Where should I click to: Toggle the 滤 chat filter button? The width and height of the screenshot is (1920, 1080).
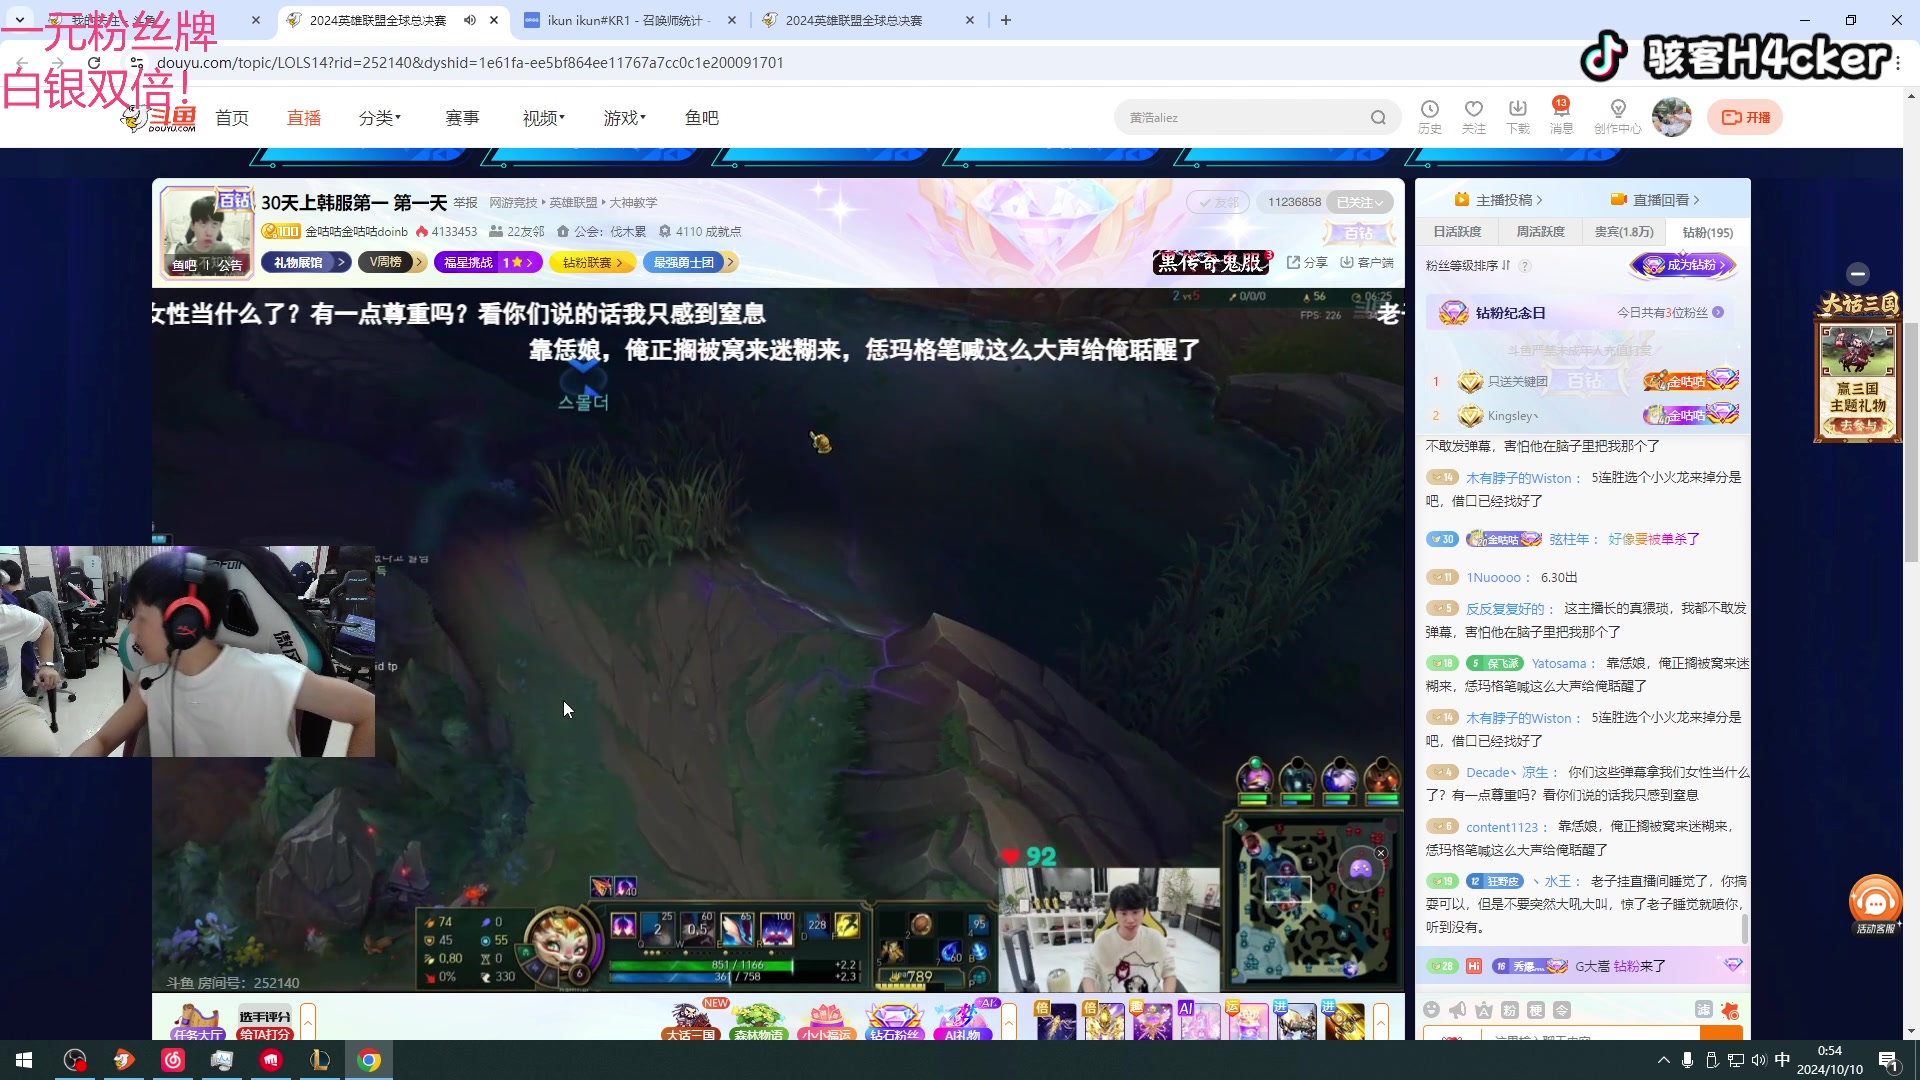pyautogui.click(x=1704, y=1010)
